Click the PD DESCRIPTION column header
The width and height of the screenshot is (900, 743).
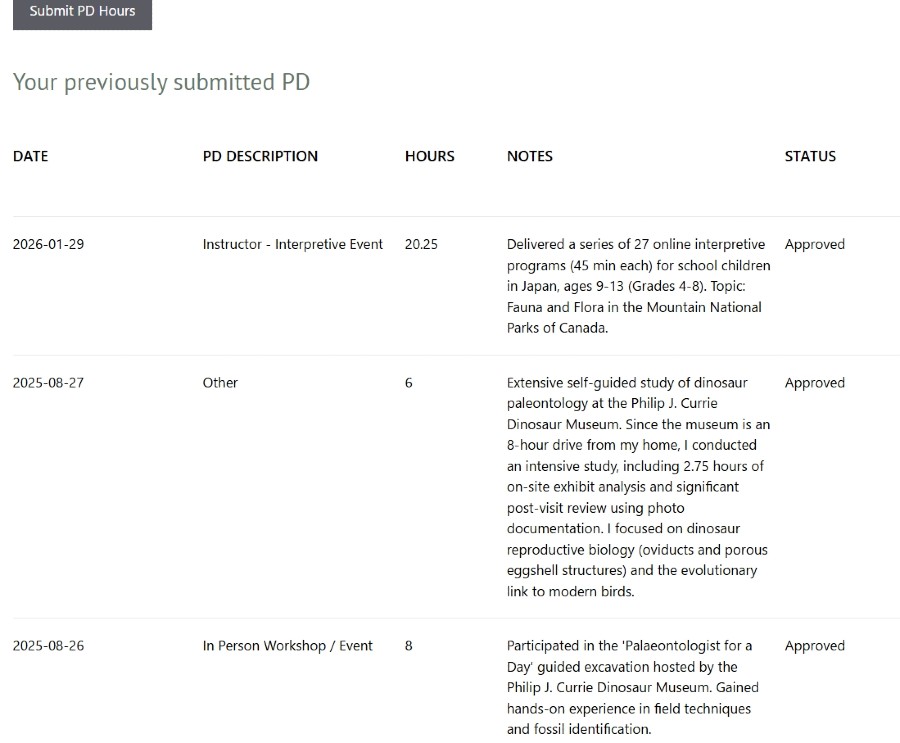260,156
